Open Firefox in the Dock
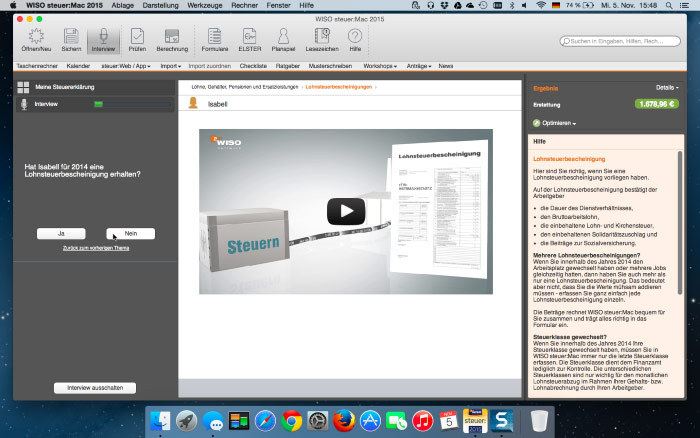 point(344,421)
